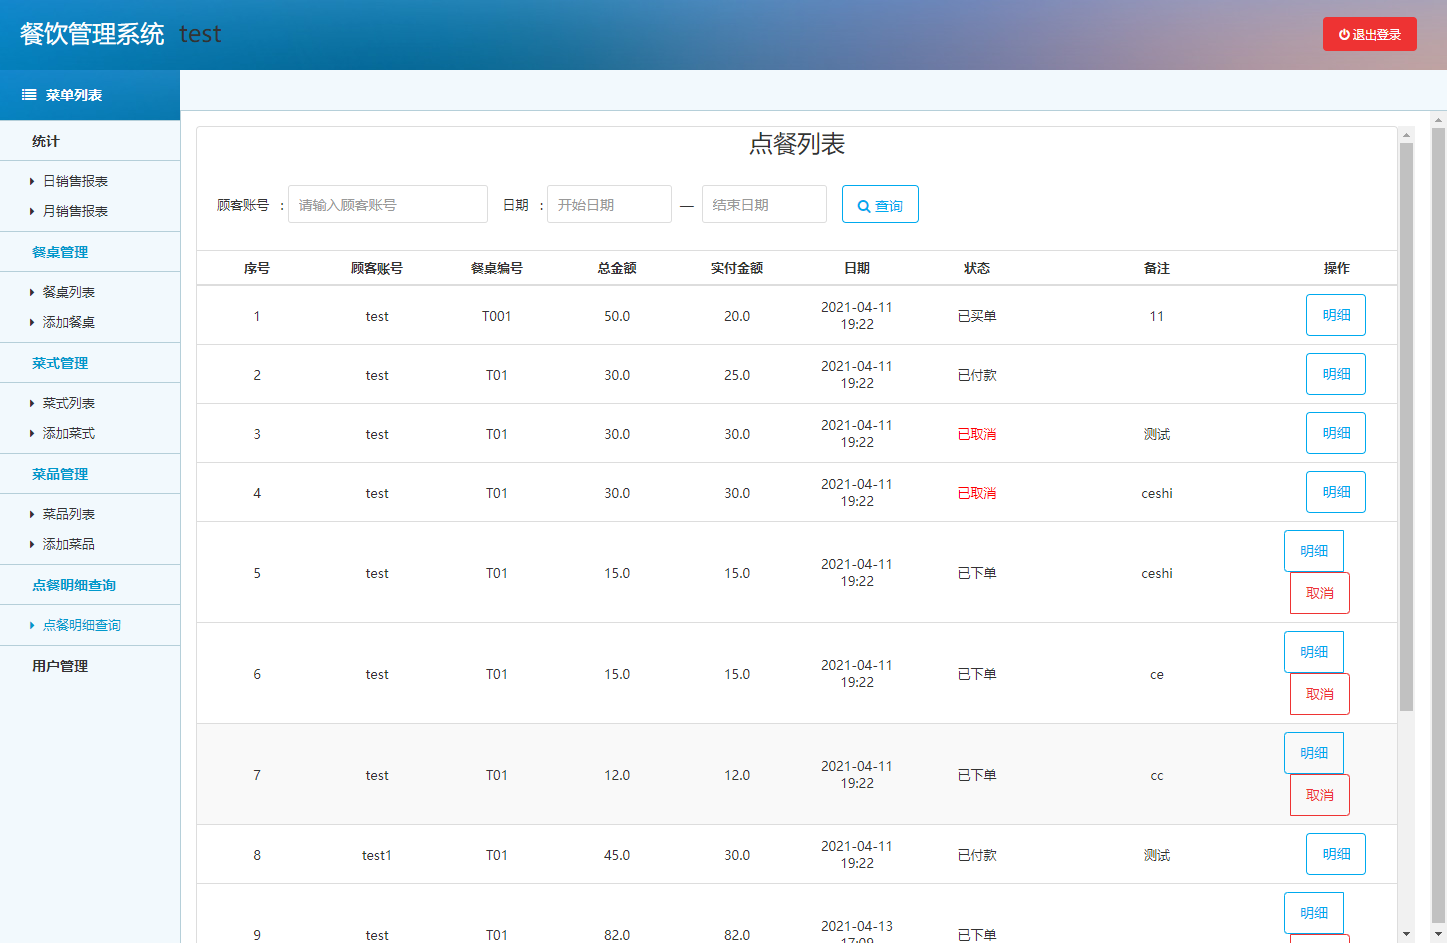Go to 添加菜品 in the sidebar
This screenshot has width=1447, height=943.
69,544
